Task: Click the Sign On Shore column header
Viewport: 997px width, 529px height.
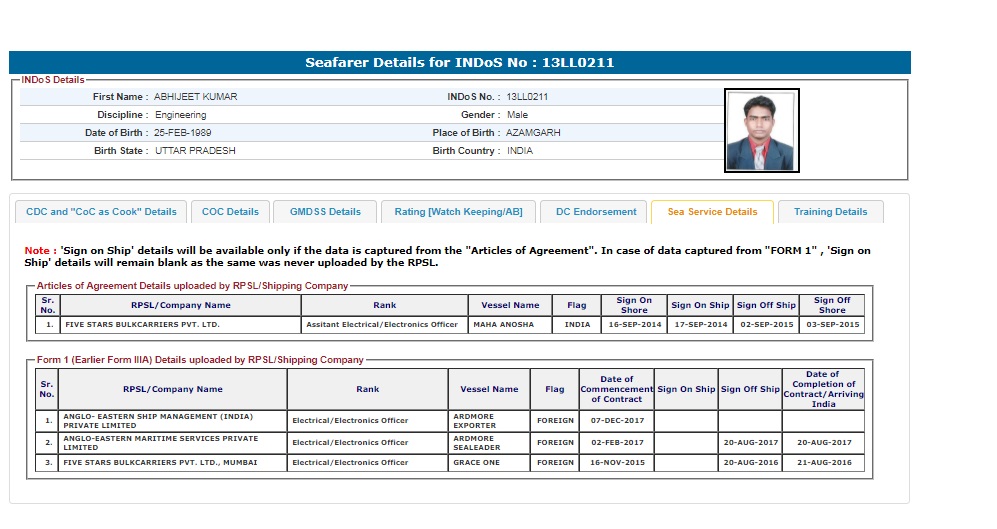Action: (x=634, y=305)
